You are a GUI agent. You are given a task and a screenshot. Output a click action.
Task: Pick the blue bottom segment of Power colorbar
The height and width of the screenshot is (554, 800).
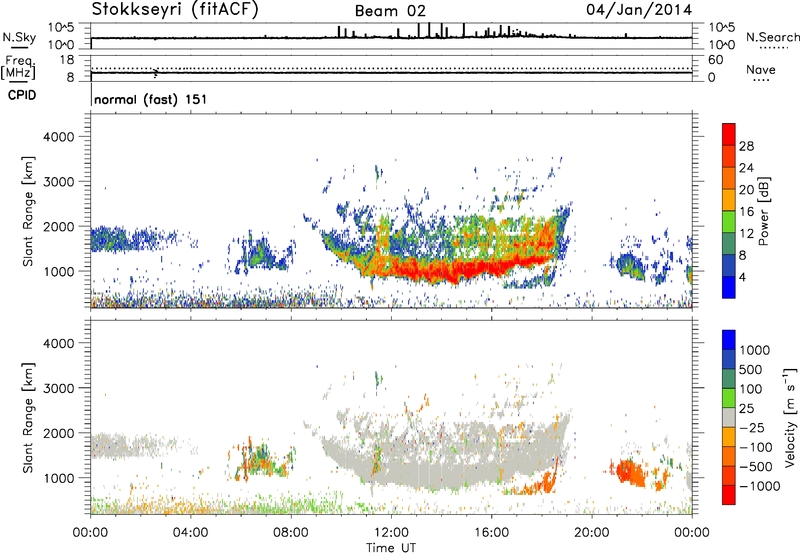(x=729, y=287)
